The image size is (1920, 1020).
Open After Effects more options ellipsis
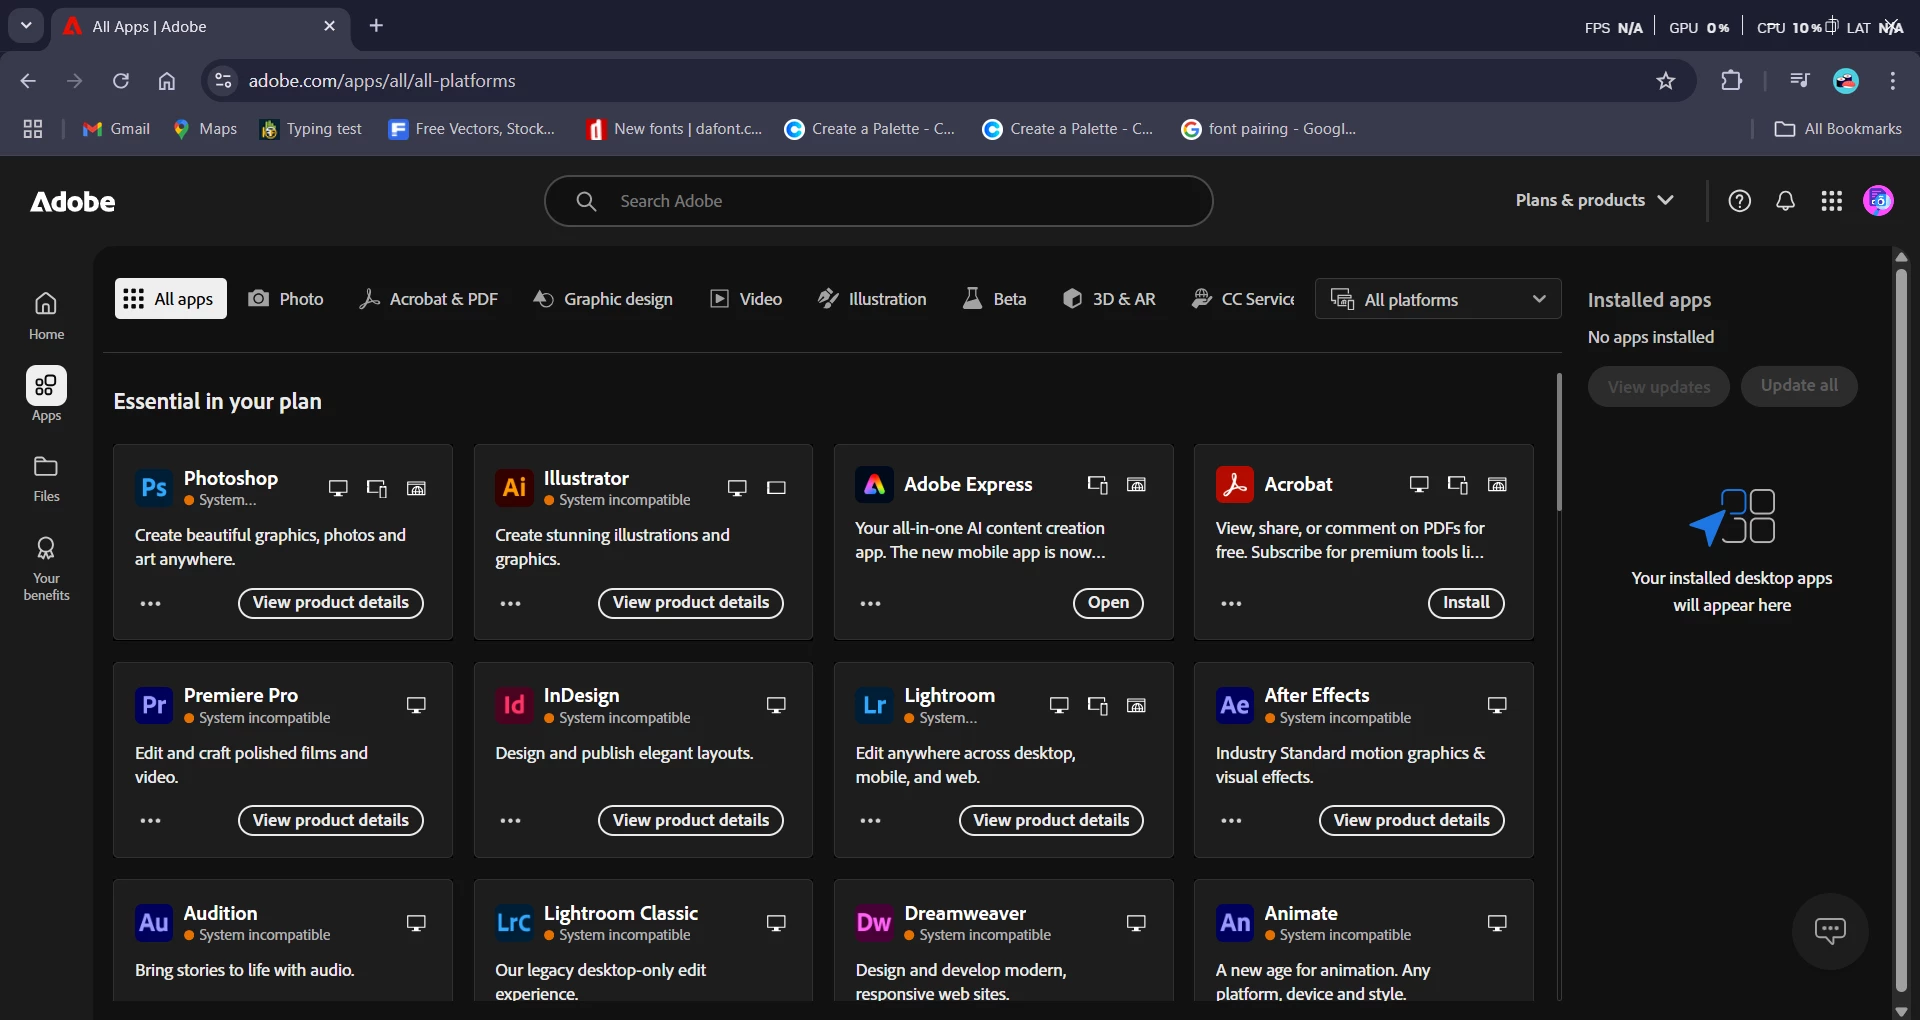click(x=1232, y=820)
